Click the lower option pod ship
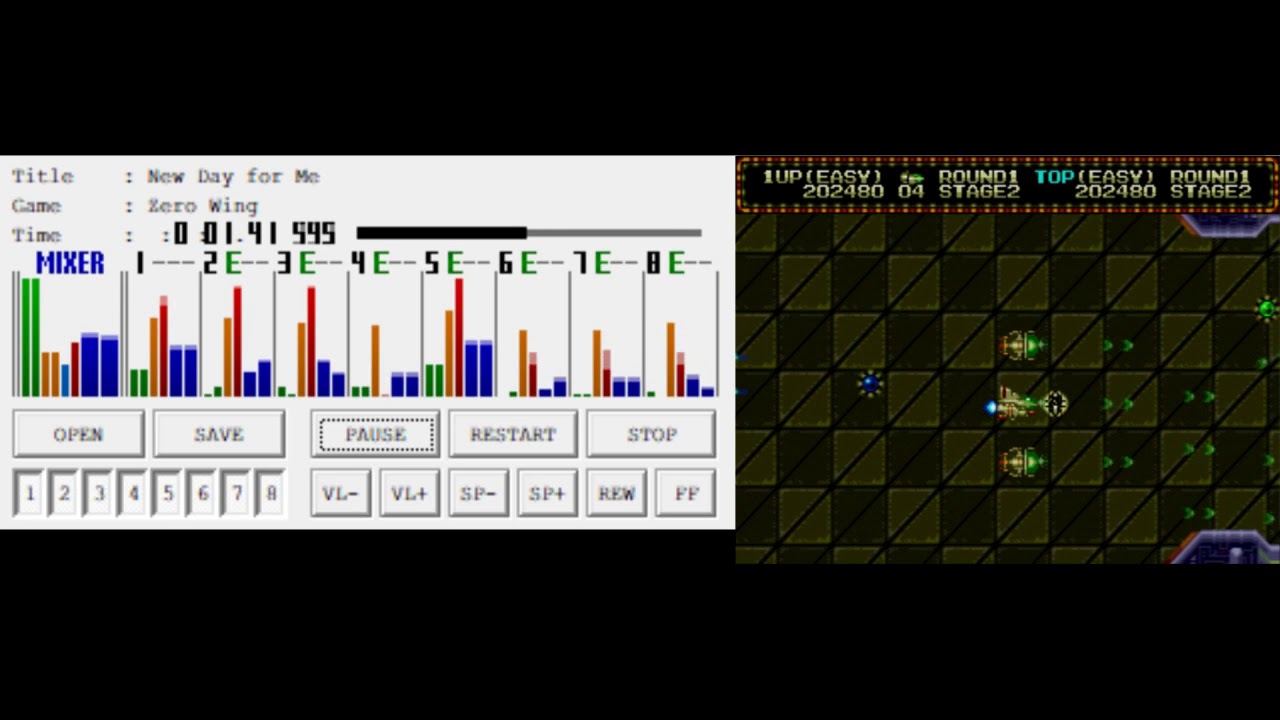The width and height of the screenshot is (1280, 720). [x=1021, y=462]
